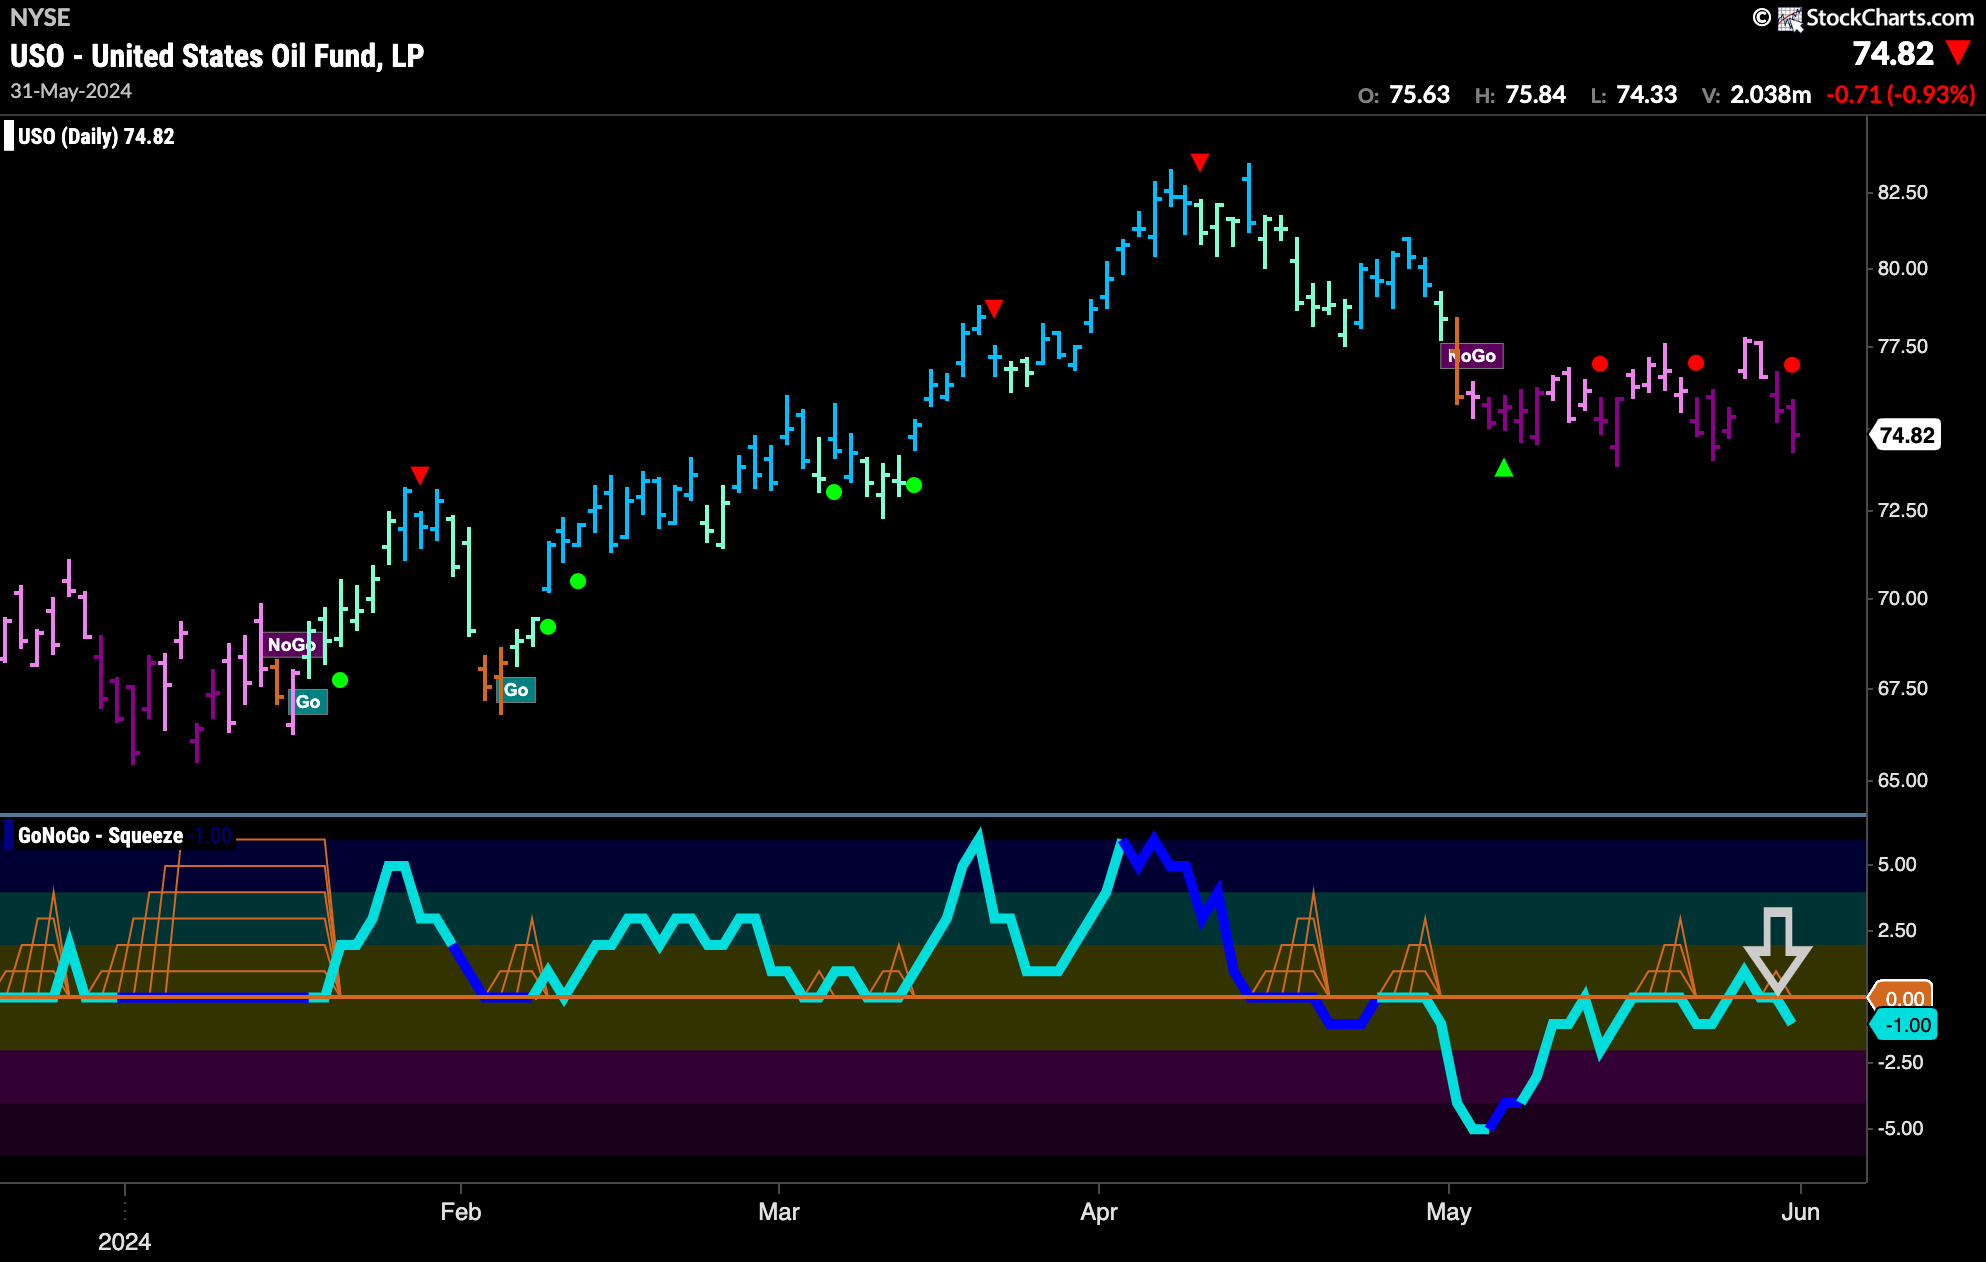The width and height of the screenshot is (1986, 1262).
Task: Click the volume value 2.038m
Action: pyautogui.click(x=1770, y=95)
